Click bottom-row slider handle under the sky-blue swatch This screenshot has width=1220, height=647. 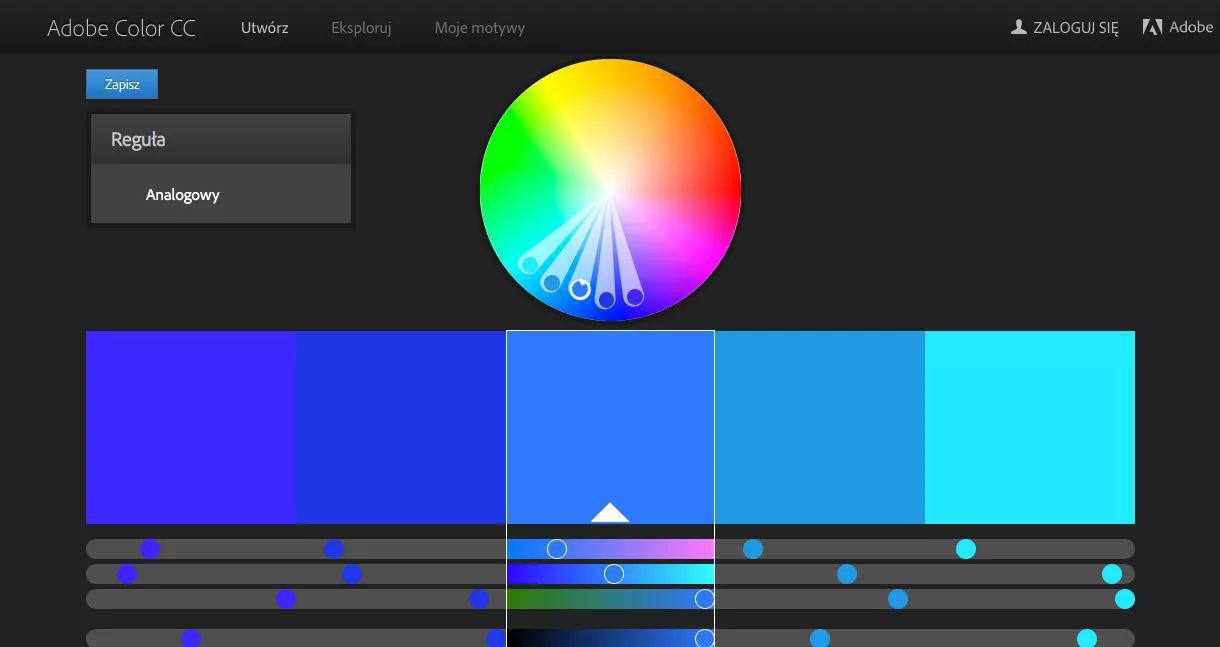tap(820, 638)
